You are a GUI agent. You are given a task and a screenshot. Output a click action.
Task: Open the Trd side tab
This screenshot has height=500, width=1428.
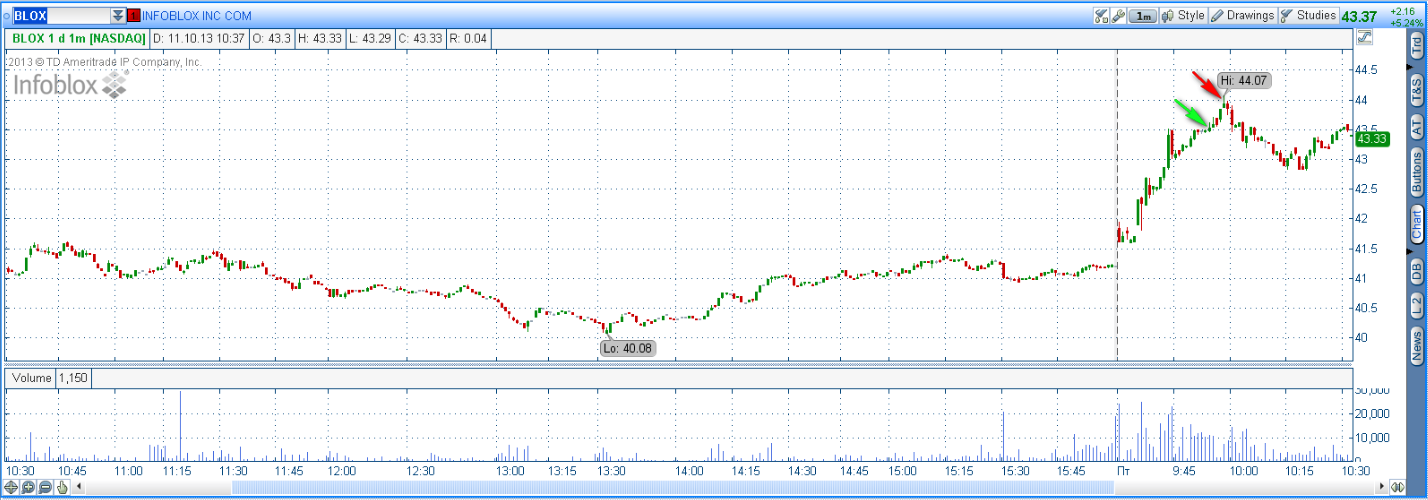(1416, 45)
